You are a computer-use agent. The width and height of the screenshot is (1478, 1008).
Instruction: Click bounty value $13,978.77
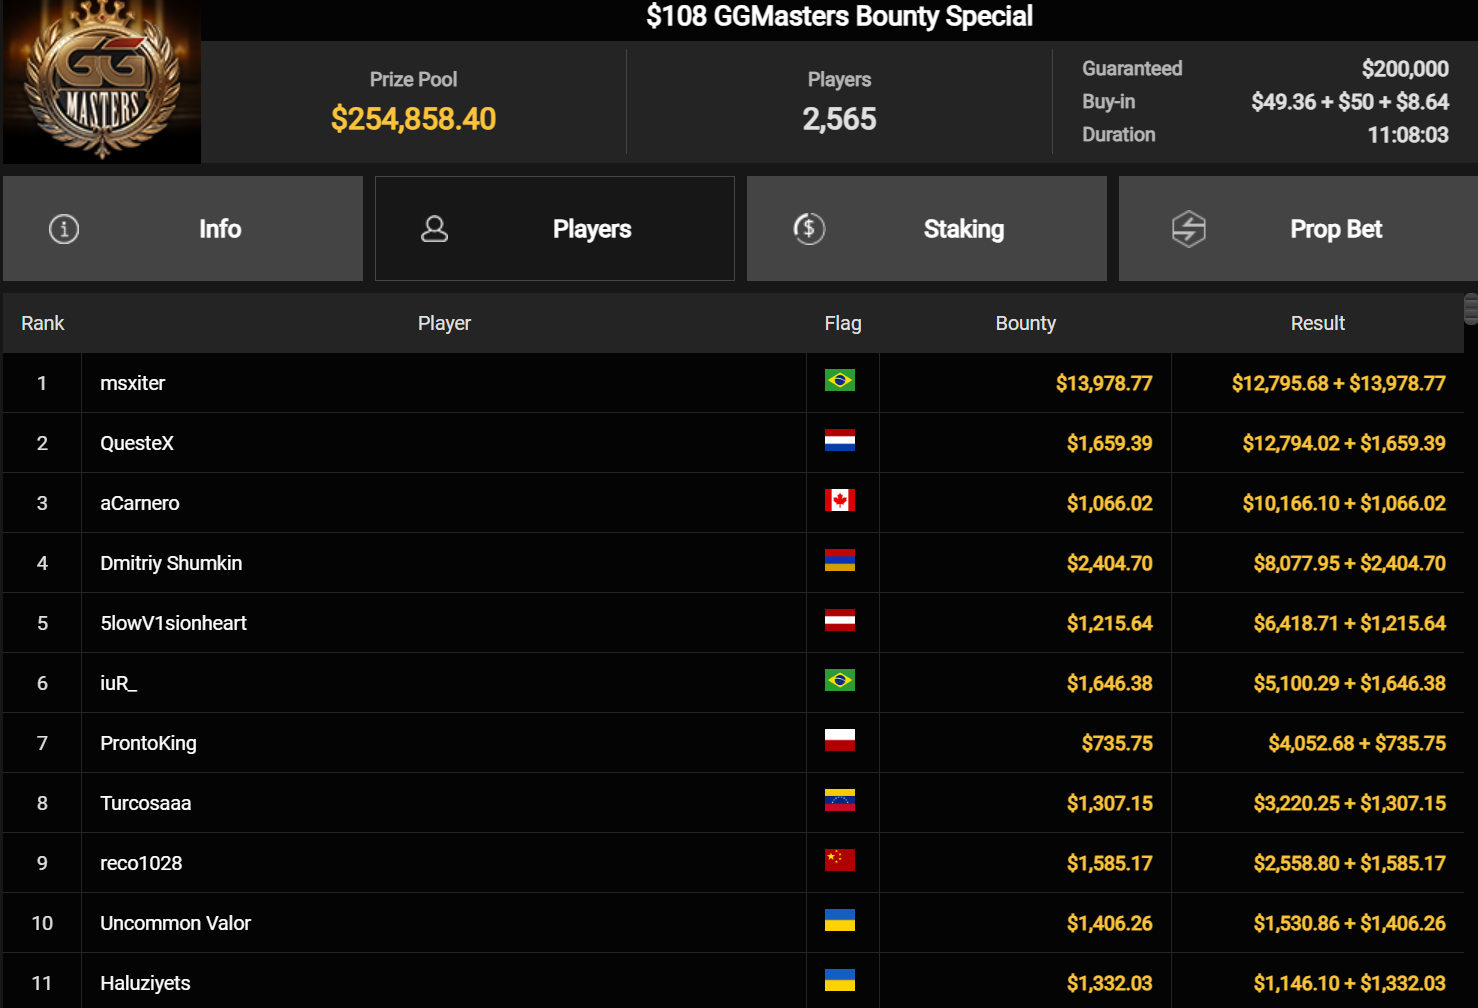pos(1104,383)
